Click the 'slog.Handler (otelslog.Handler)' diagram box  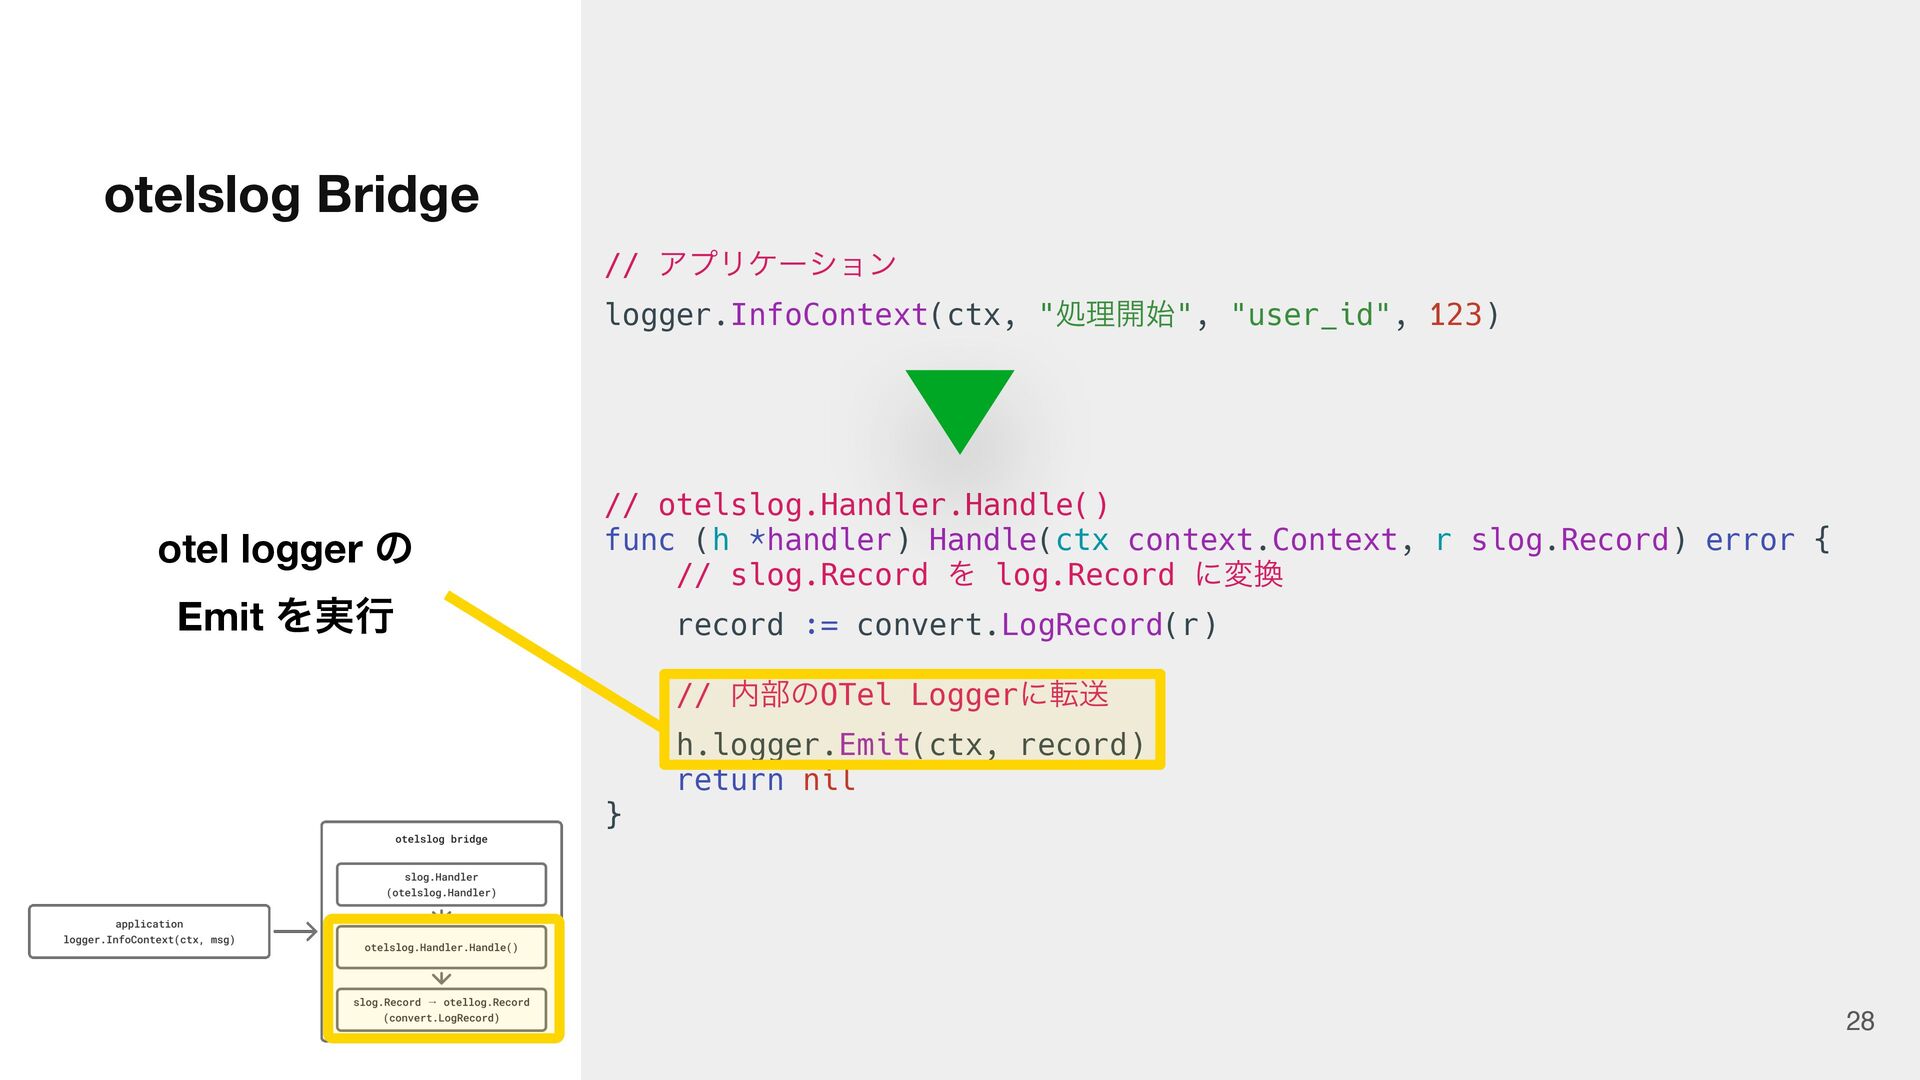(x=441, y=885)
